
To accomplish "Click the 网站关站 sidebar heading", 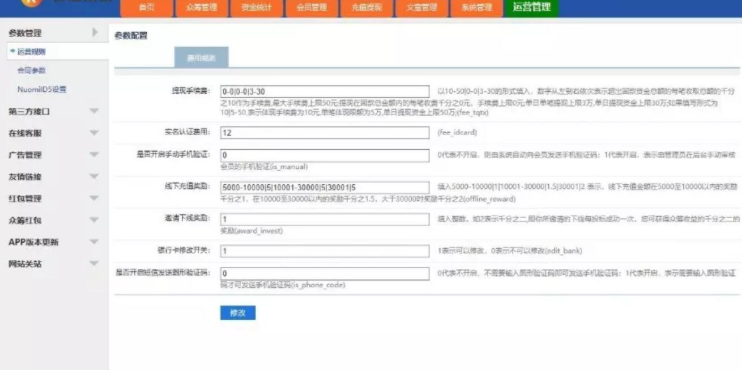I will click(25, 264).
